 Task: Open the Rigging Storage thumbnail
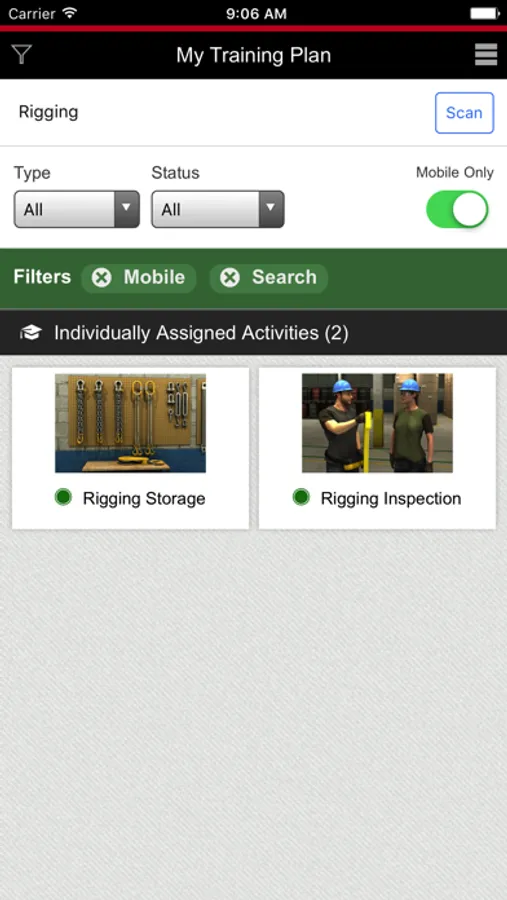coord(130,424)
